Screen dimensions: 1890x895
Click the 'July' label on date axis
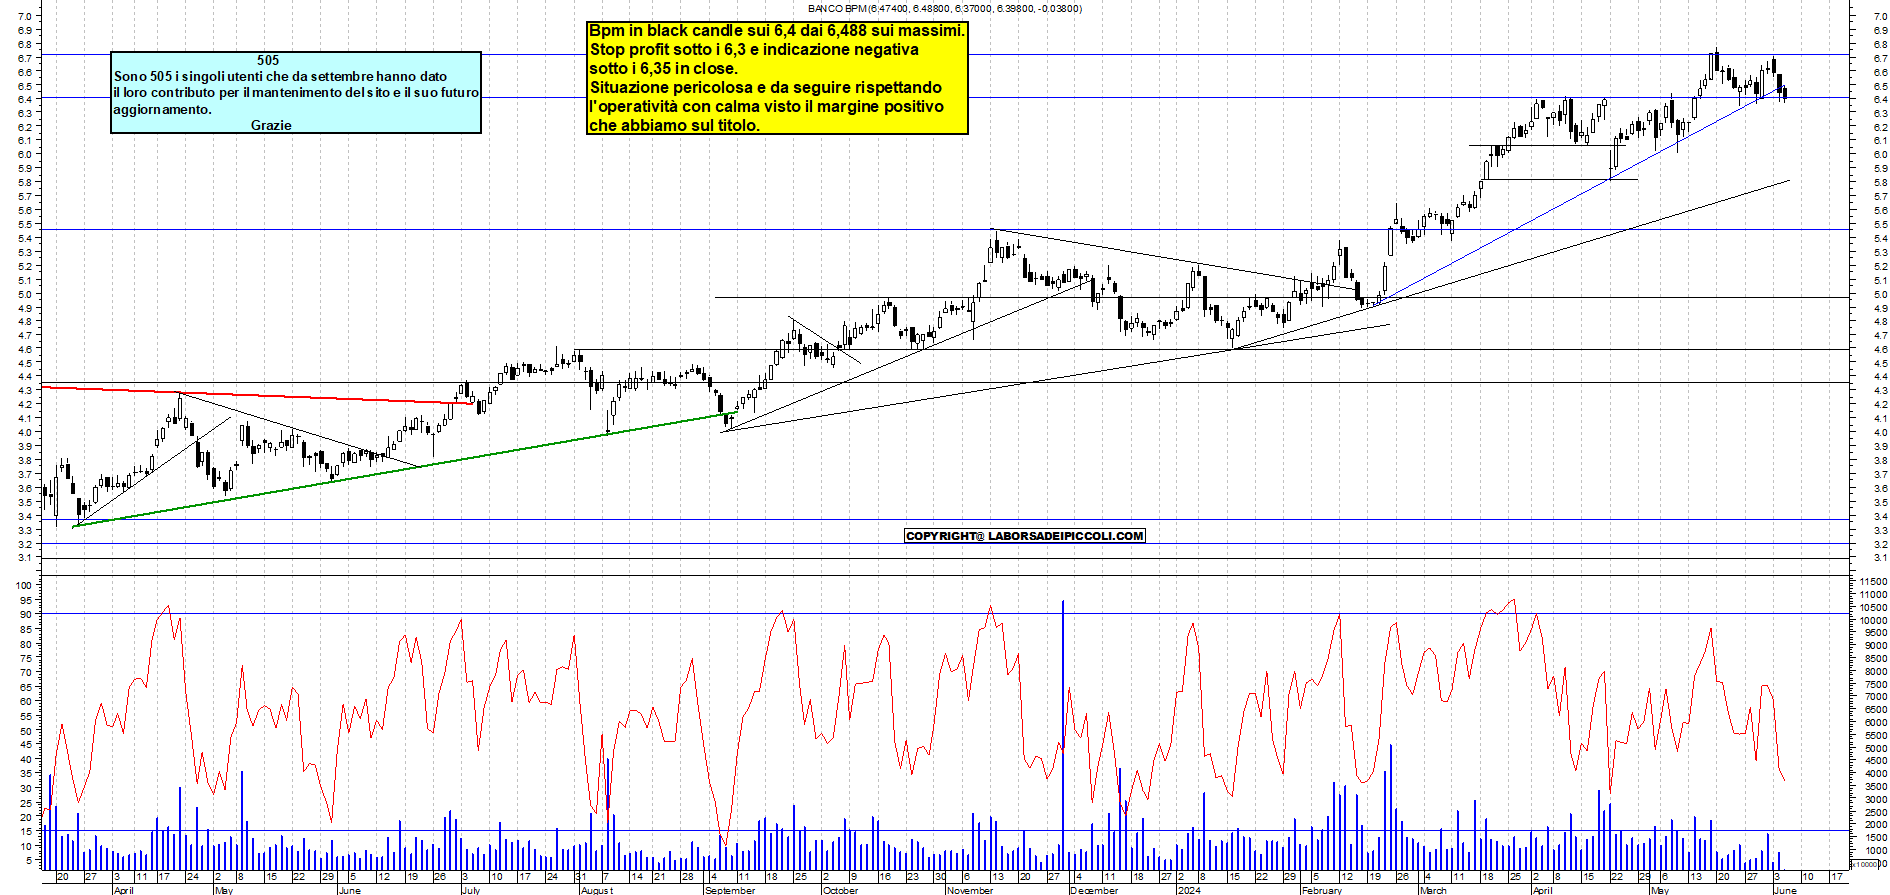(471, 890)
